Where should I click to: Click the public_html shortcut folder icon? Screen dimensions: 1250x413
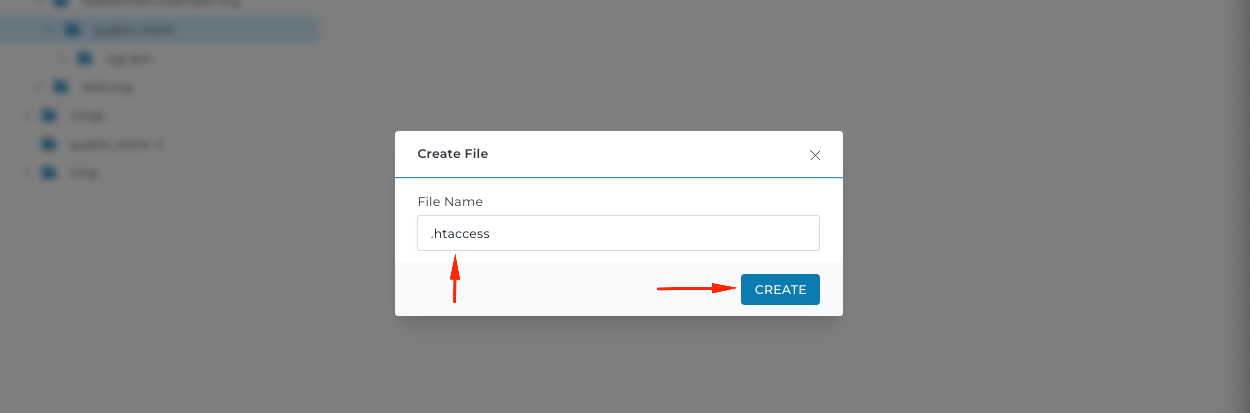tap(49, 144)
